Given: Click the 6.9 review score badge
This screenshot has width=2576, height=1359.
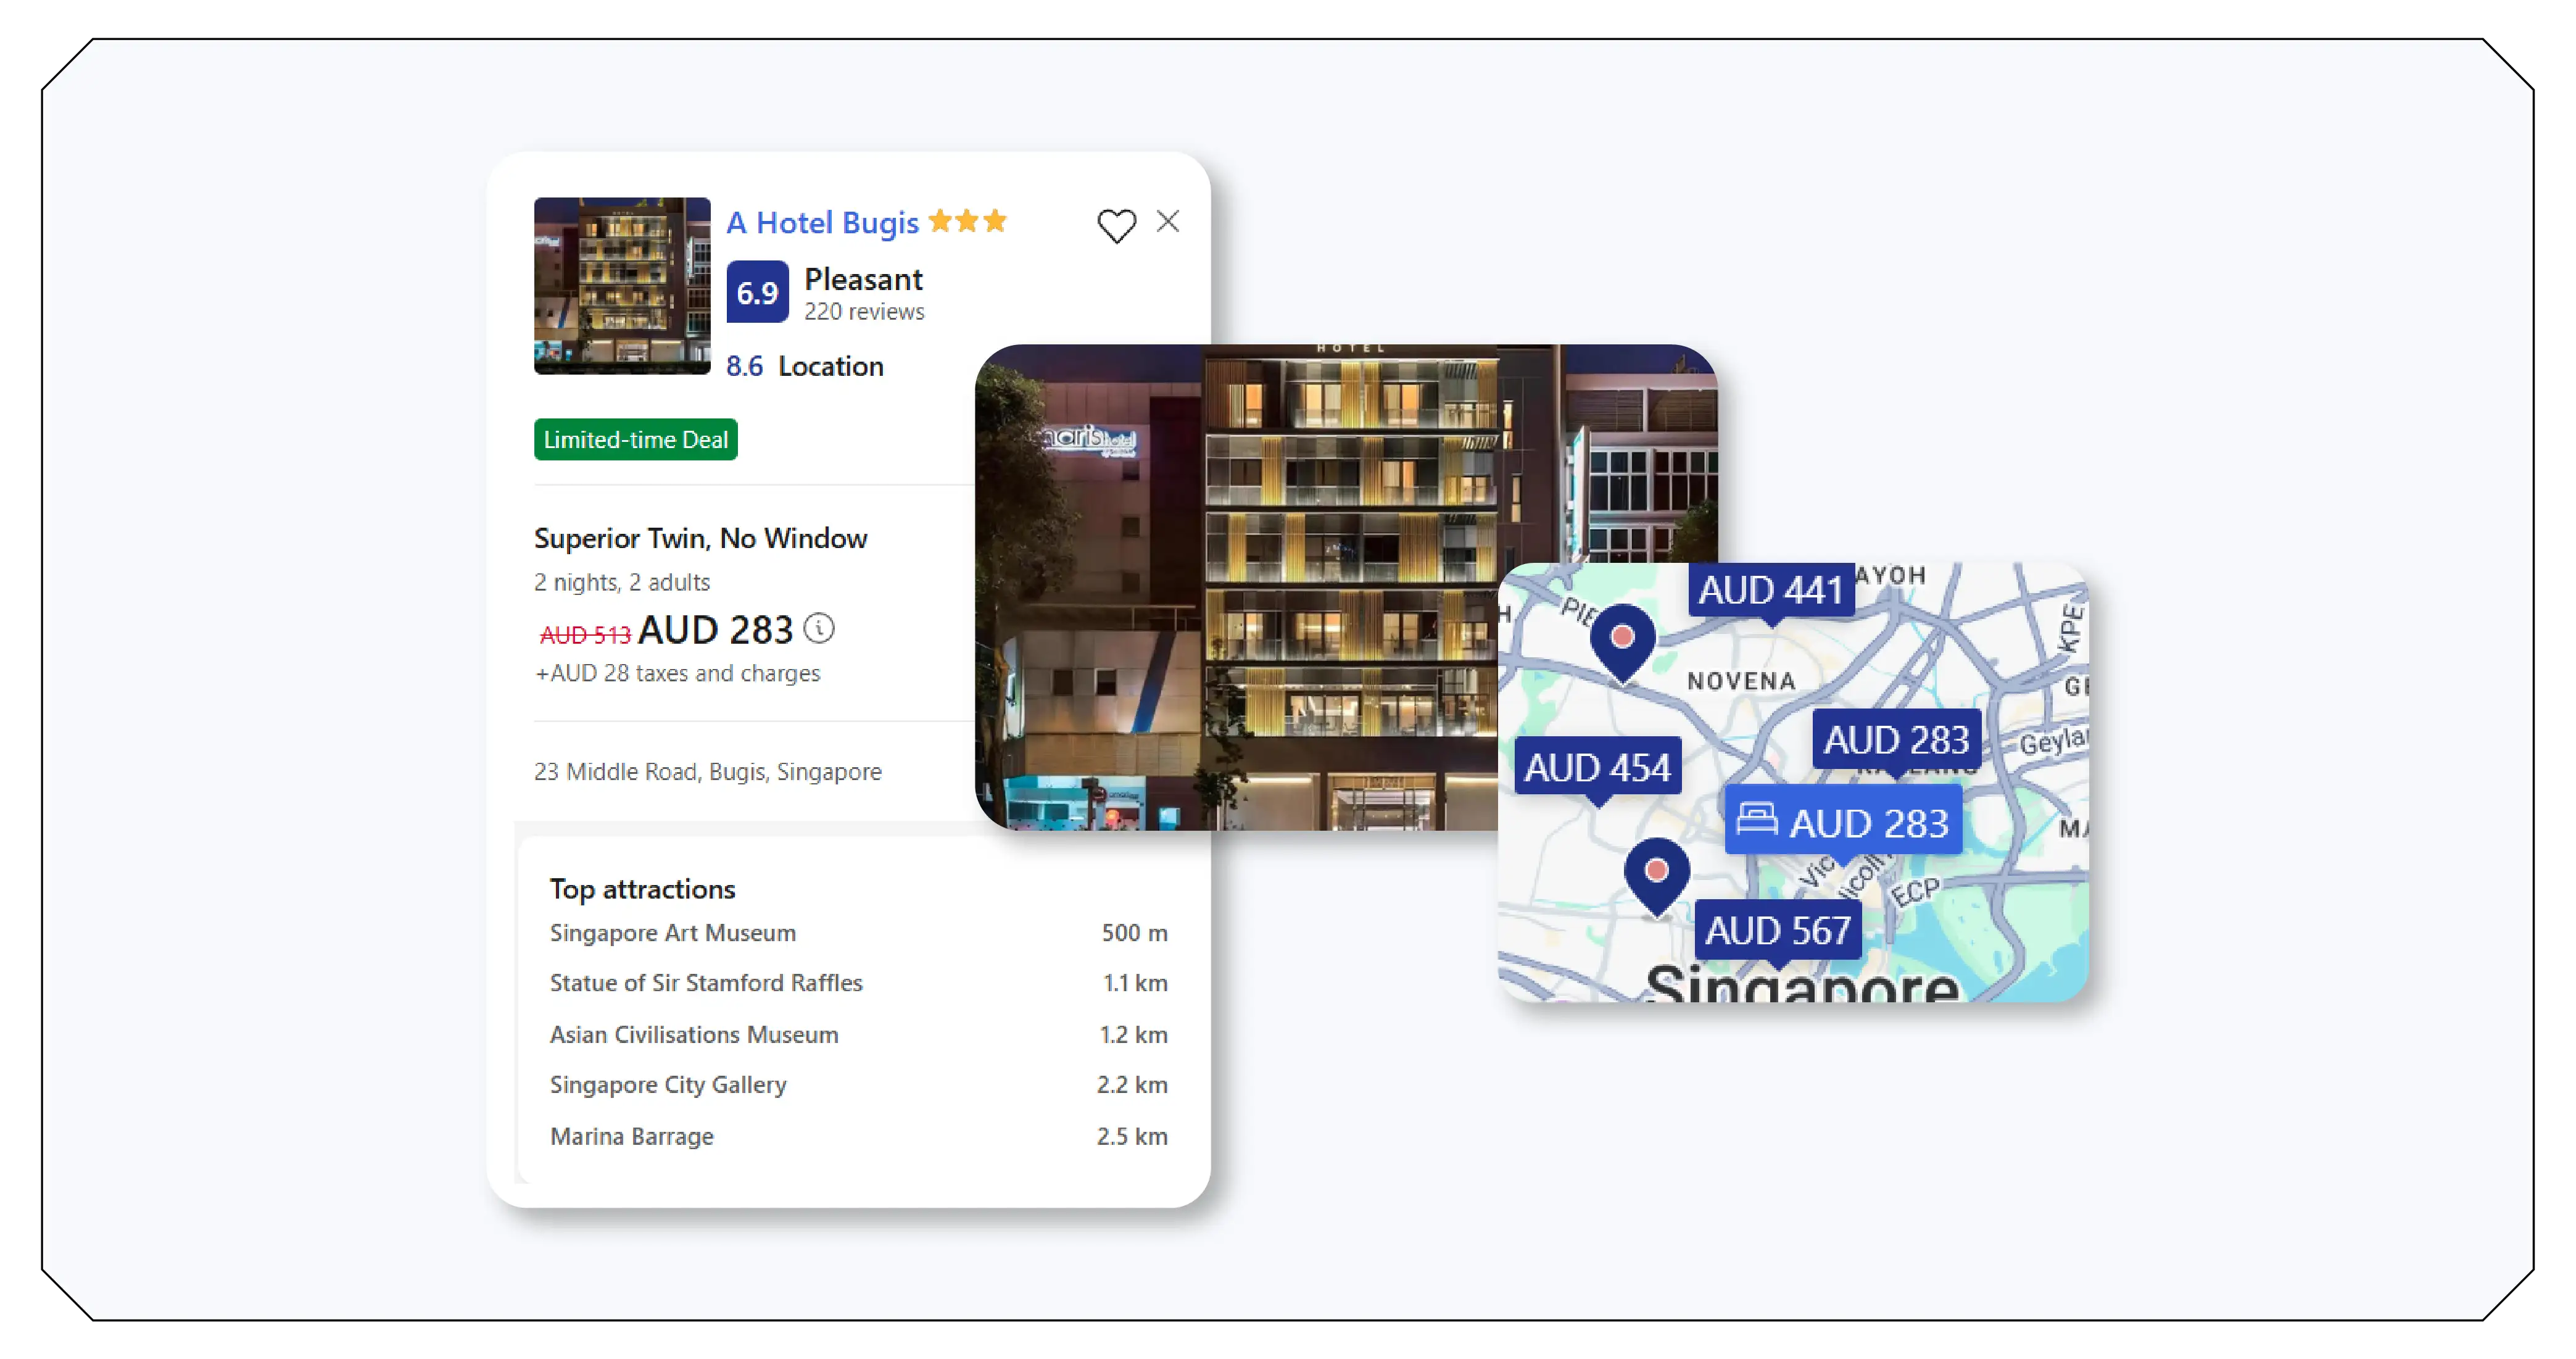Looking at the screenshot, I should (x=757, y=292).
